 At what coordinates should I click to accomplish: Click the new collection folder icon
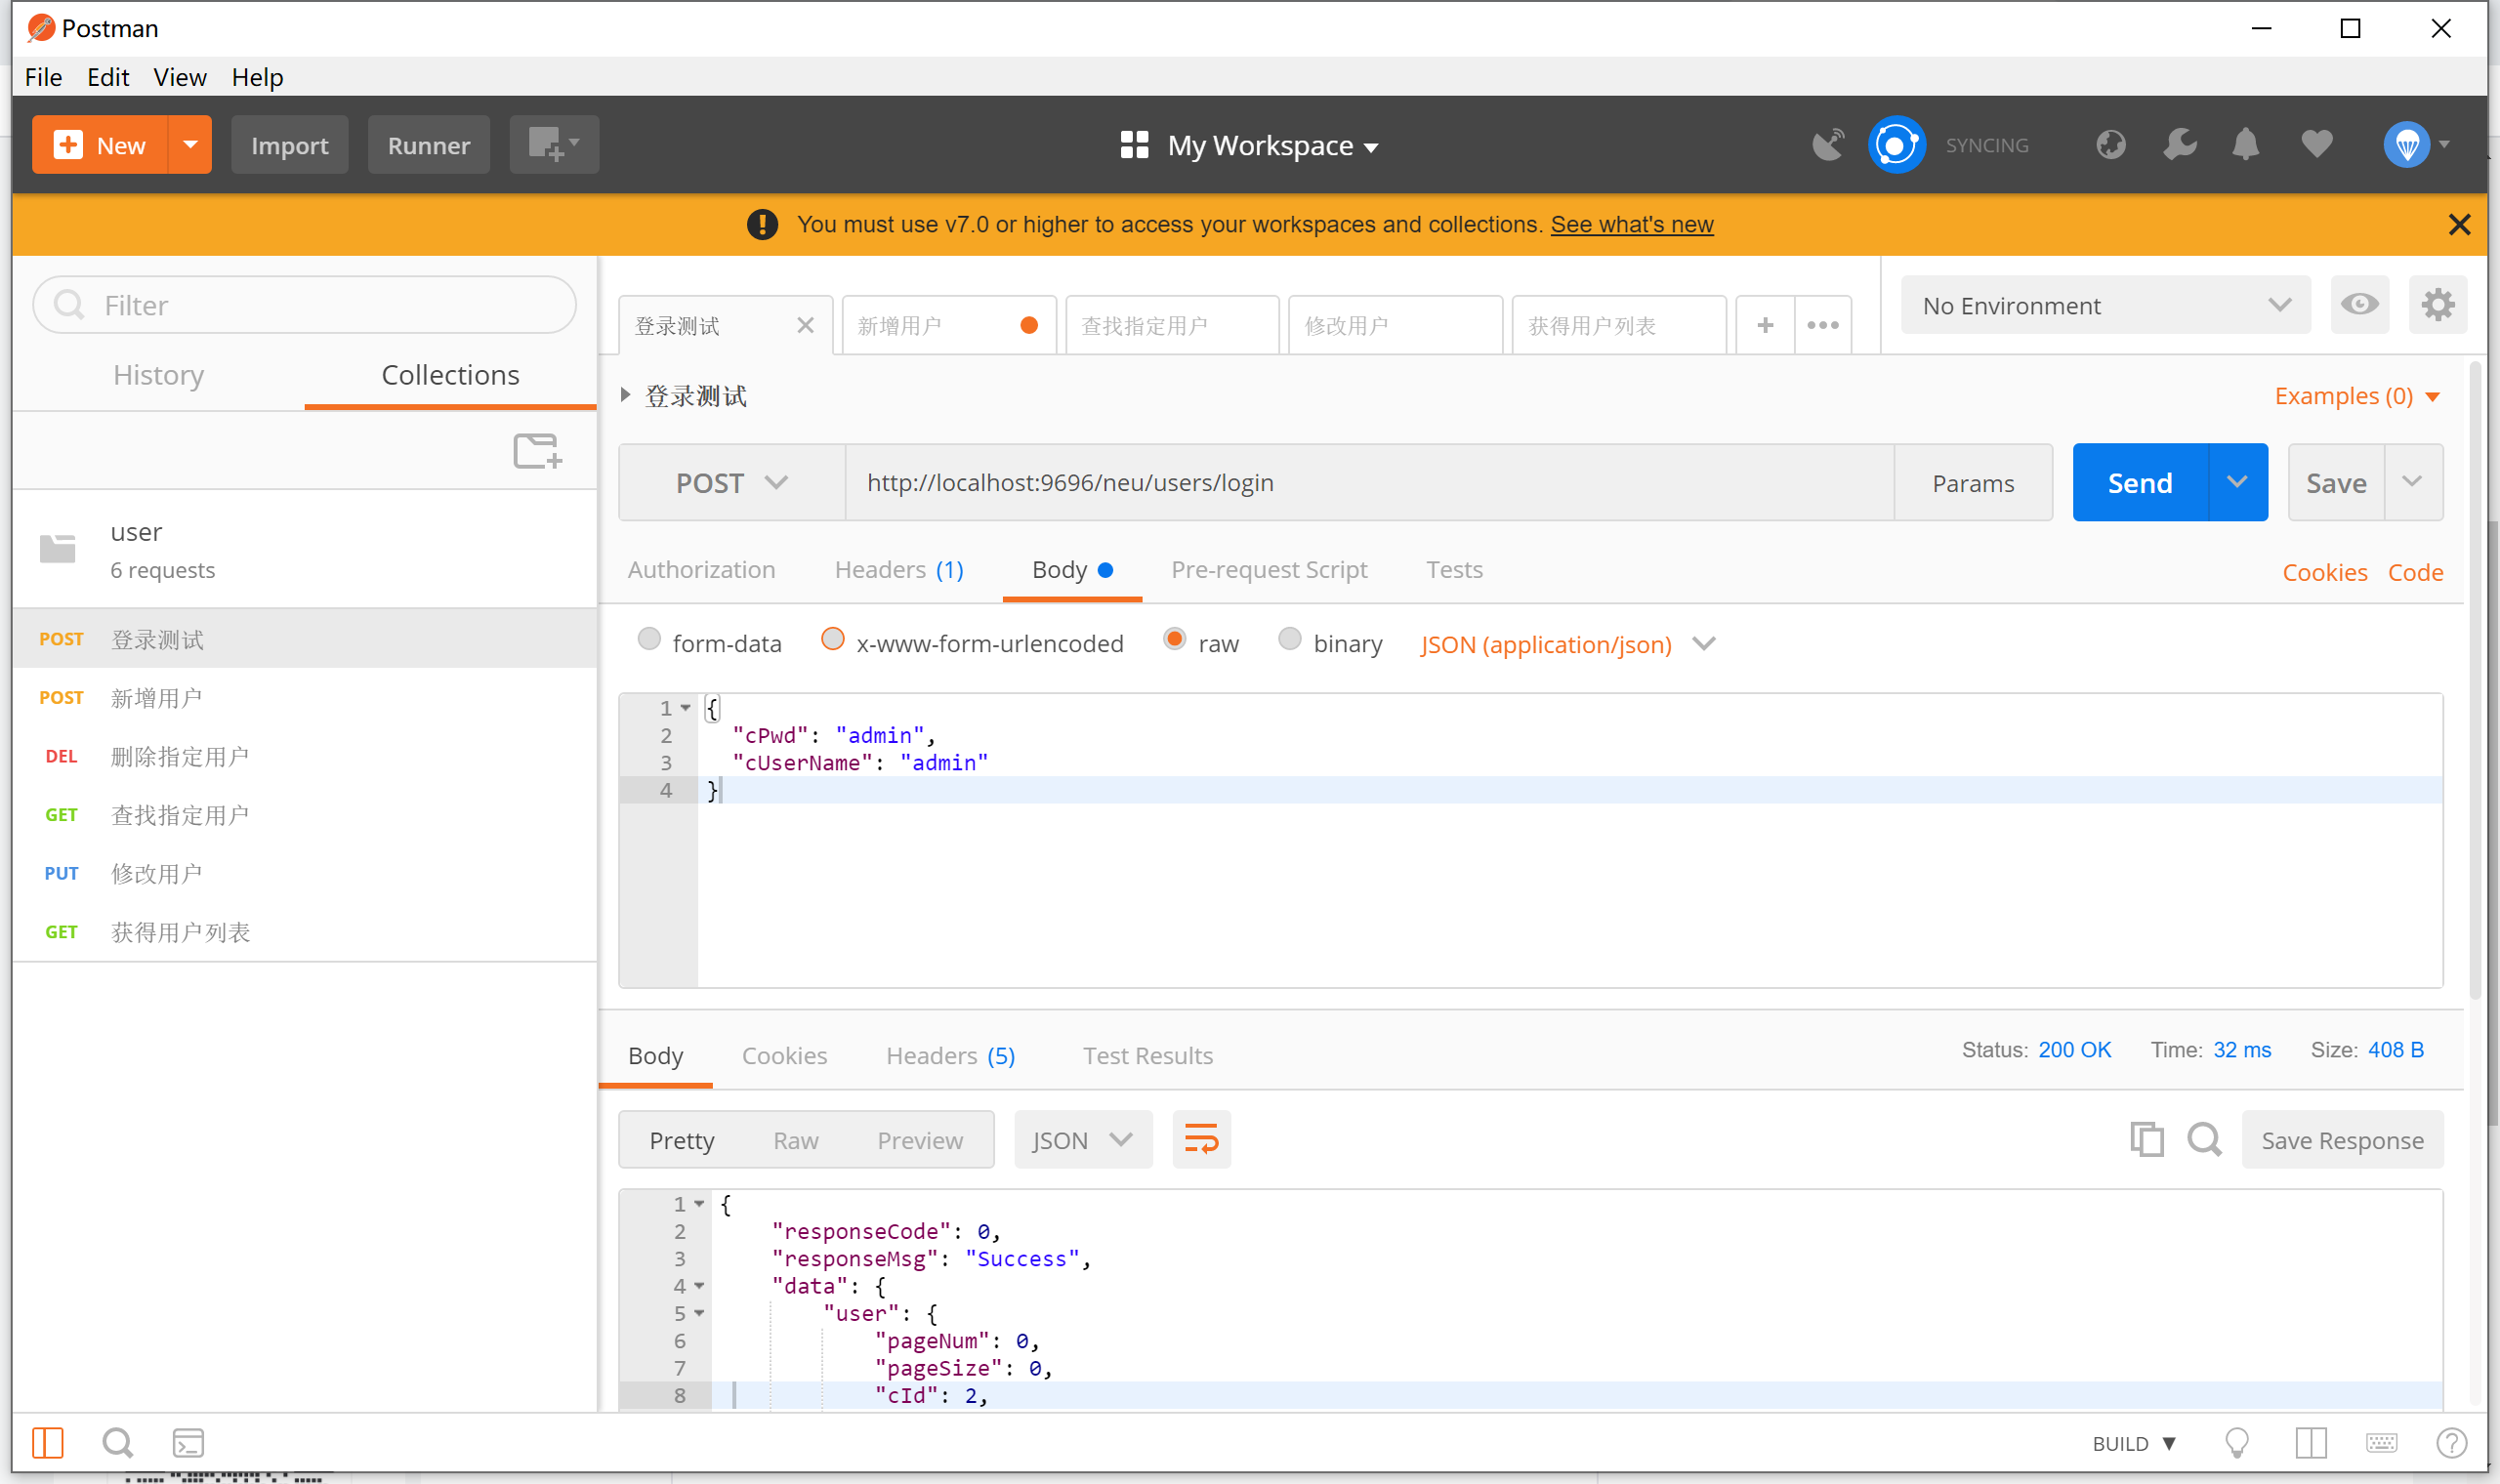tap(537, 451)
